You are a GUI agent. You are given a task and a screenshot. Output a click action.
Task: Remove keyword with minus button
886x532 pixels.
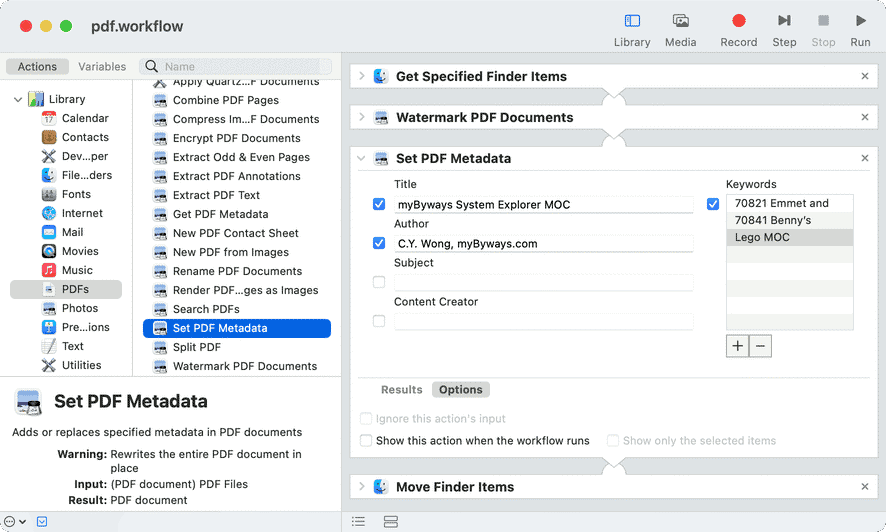pyautogui.click(x=761, y=346)
